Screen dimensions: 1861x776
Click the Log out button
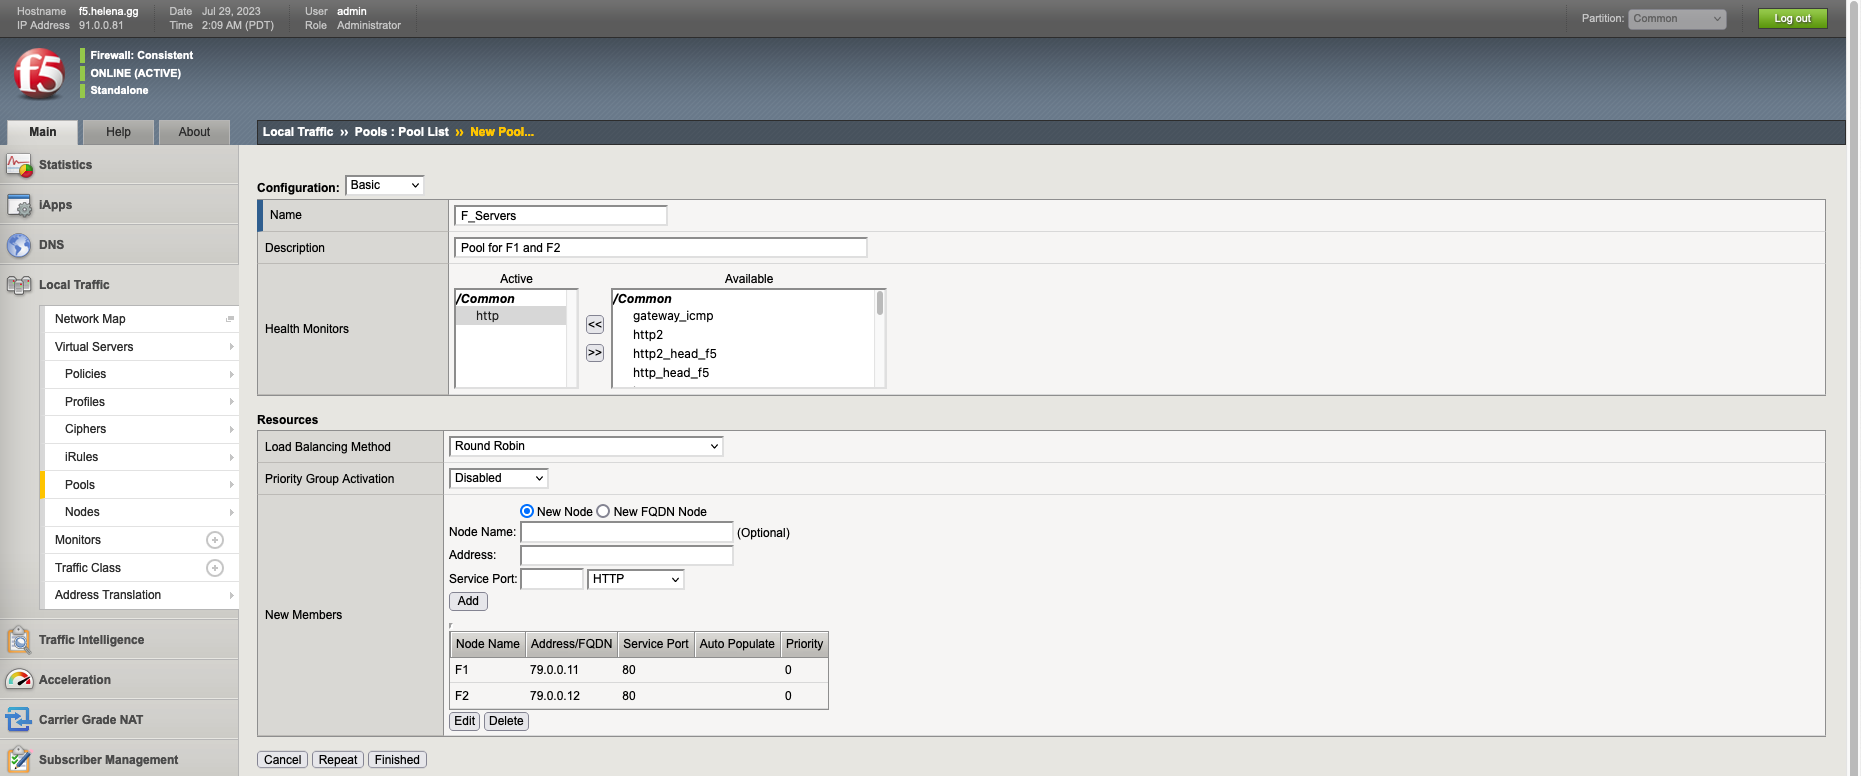(x=1792, y=18)
